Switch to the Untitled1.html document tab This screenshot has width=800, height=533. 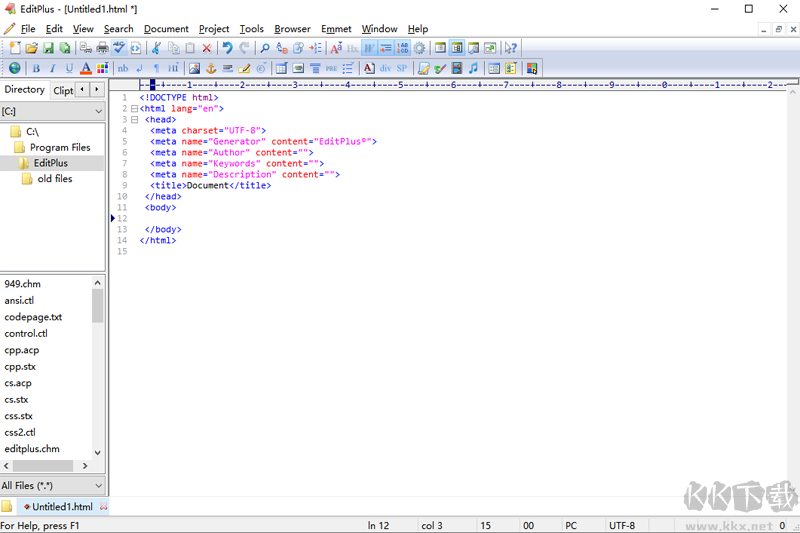62,507
